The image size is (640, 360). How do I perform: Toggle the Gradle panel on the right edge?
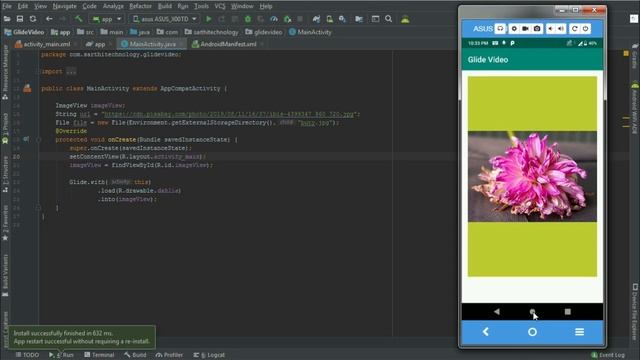(635, 56)
